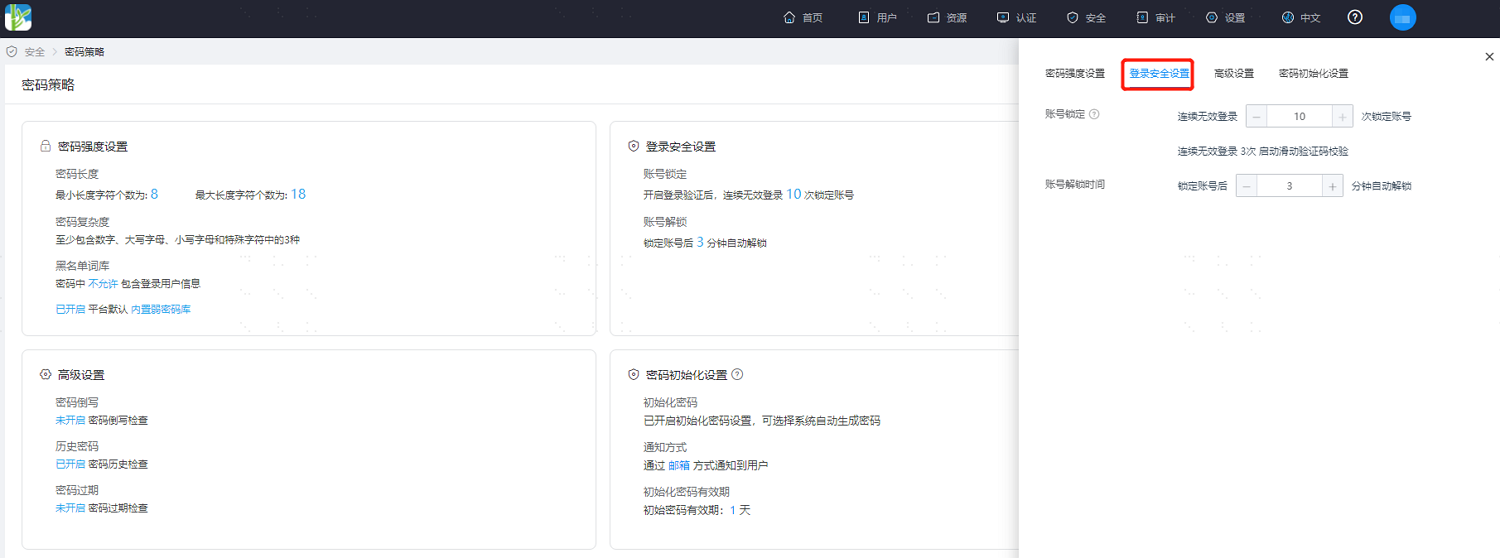Screen dimensions: 1500x558
Task: Open the 设置 settings menu
Action: point(1225,18)
